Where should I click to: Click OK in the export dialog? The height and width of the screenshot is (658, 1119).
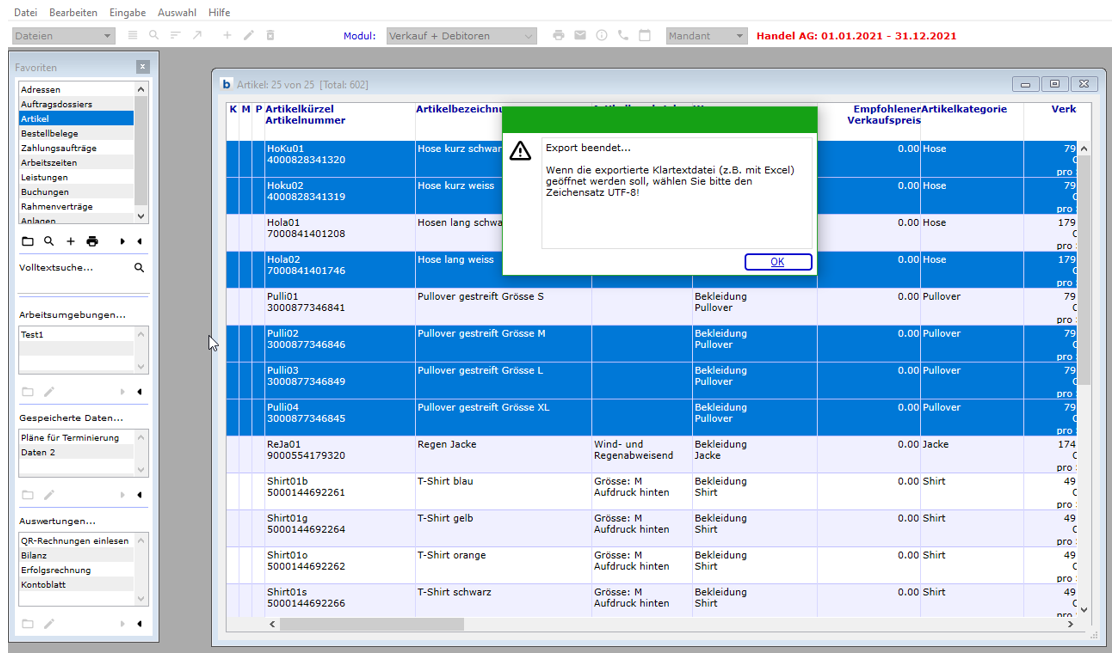tap(777, 262)
